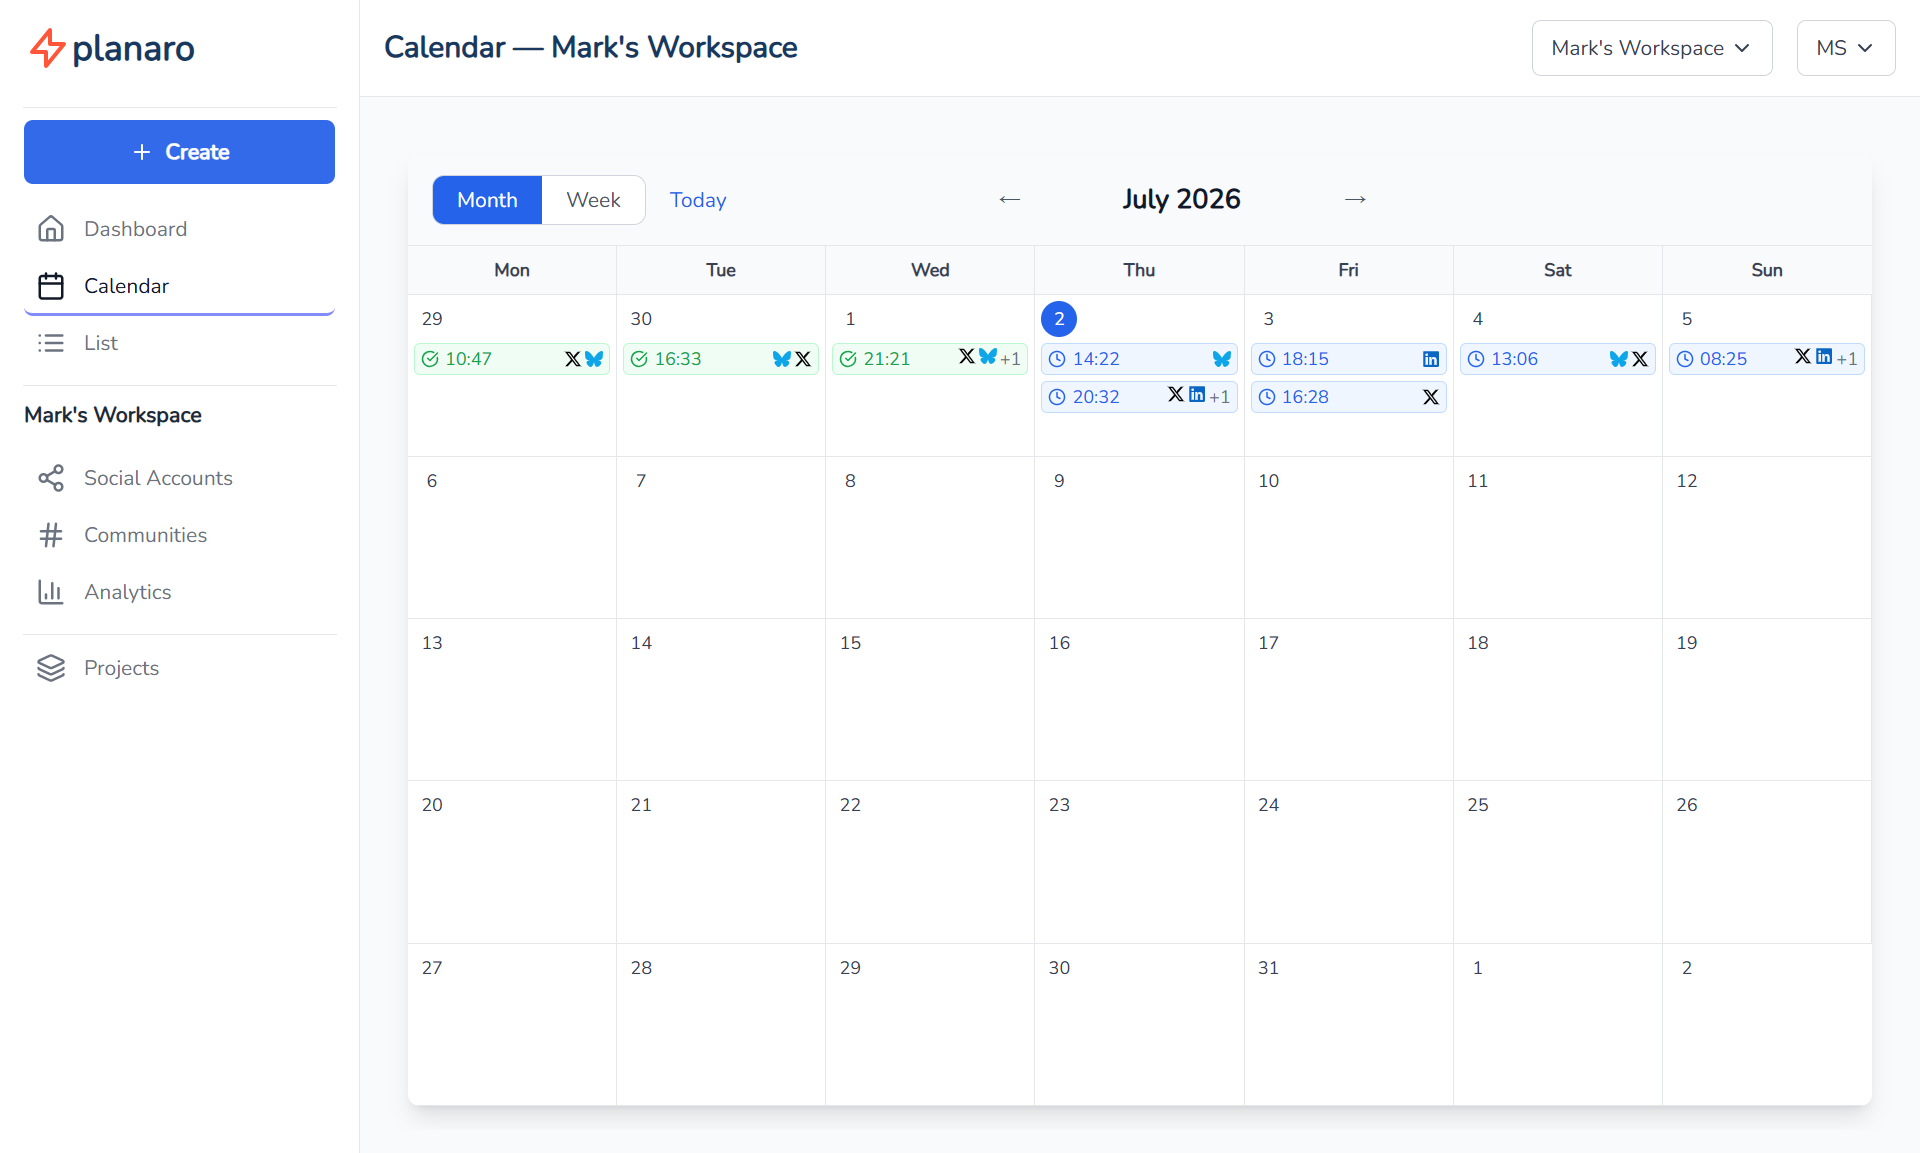
Task: Open the Dashboard home icon
Action: tap(51, 229)
